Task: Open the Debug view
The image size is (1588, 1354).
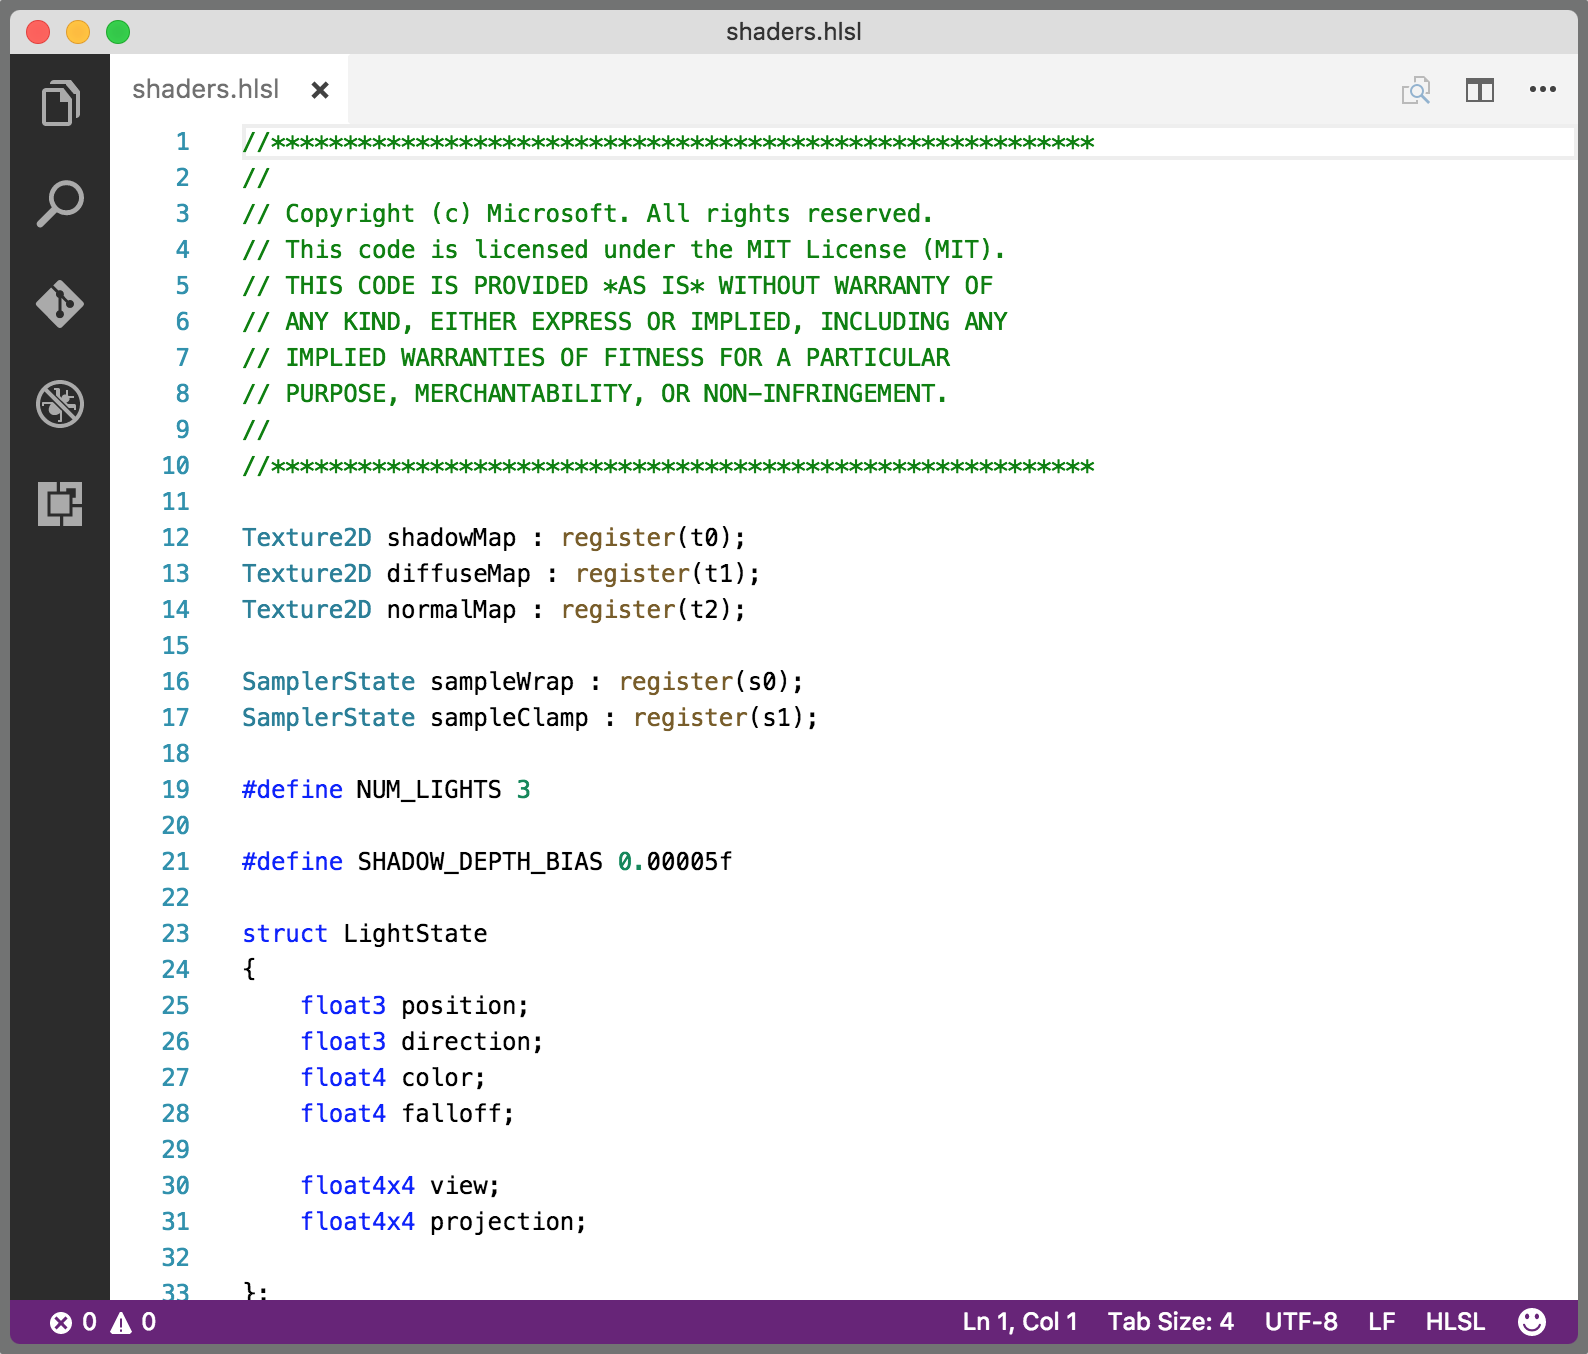Action: coord(60,403)
